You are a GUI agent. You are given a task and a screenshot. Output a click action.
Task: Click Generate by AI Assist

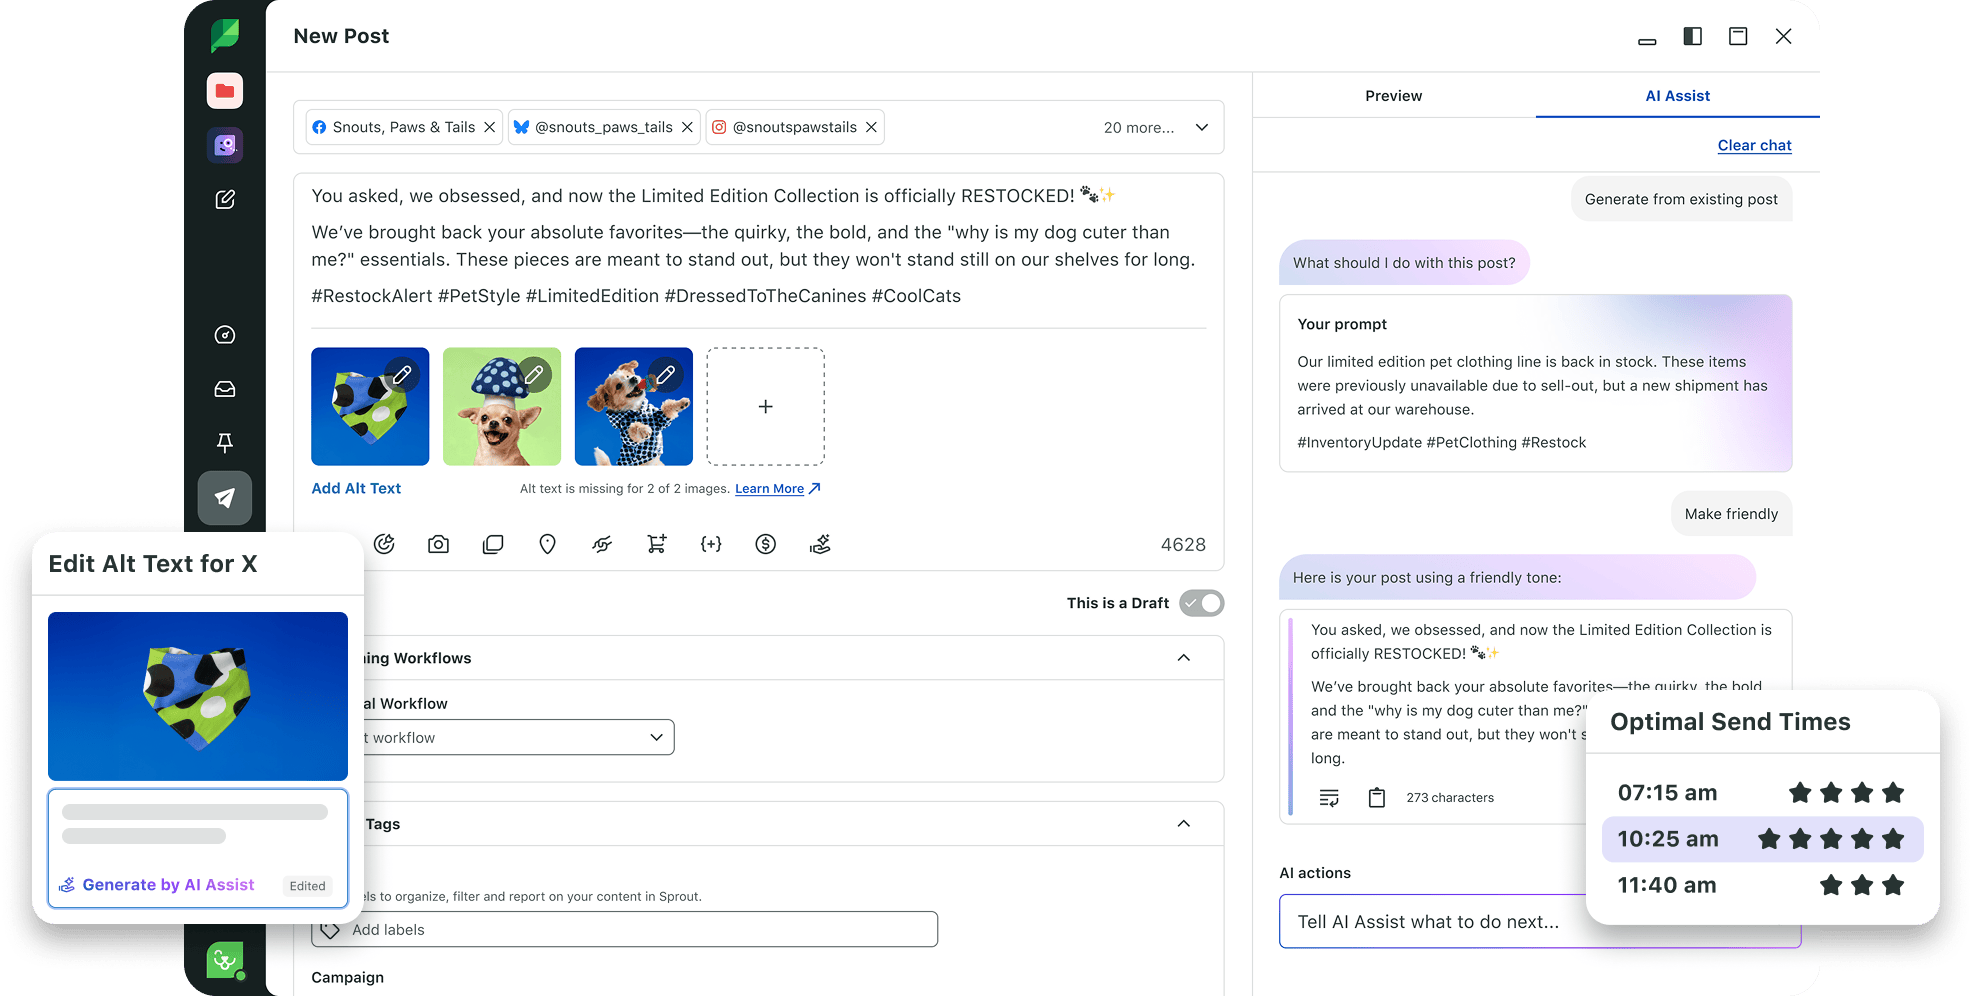(x=157, y=885)
